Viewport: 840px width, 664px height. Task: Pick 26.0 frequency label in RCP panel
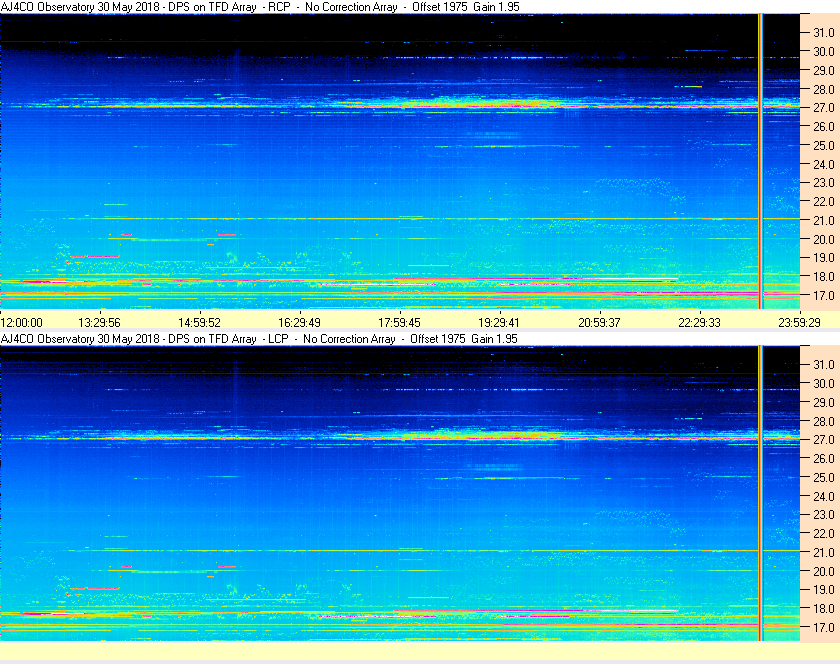click(x=824, y=126)
